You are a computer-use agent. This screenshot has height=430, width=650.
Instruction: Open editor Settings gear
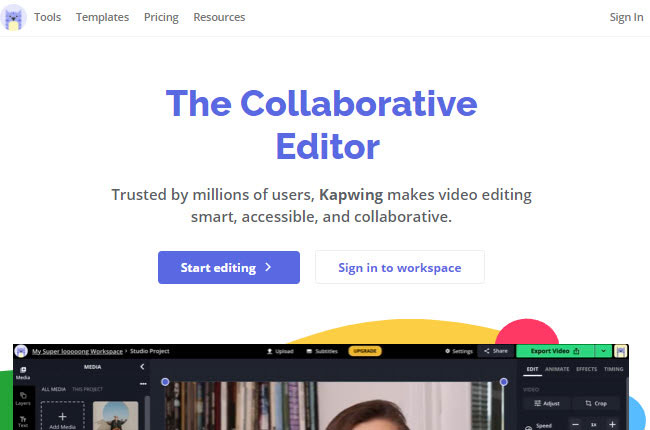pos(459,351)
